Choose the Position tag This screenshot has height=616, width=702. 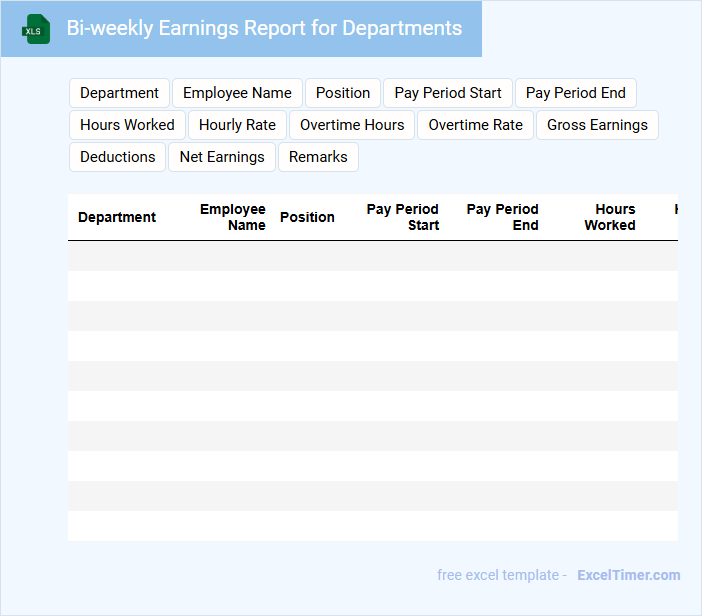point(343,93)
